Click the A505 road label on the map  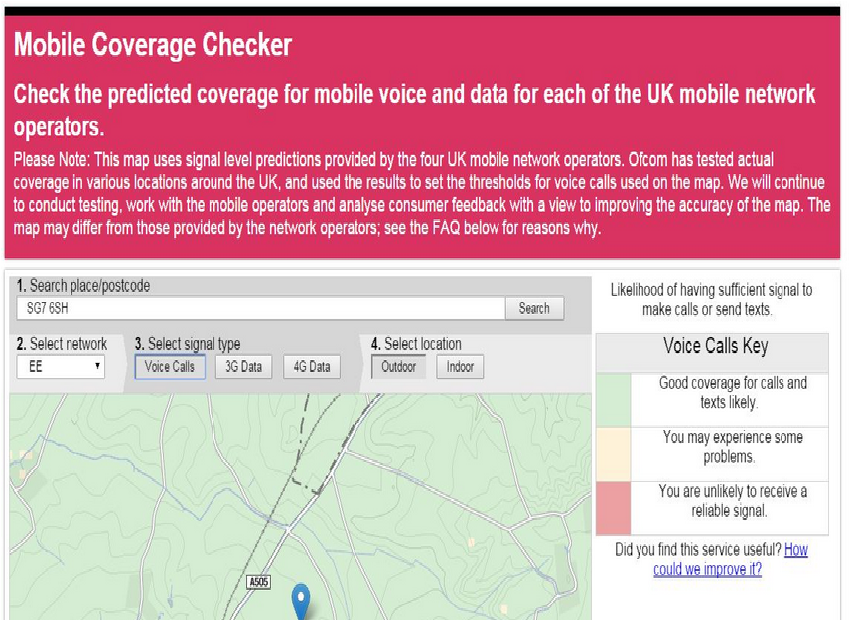(x=259, y=582)
